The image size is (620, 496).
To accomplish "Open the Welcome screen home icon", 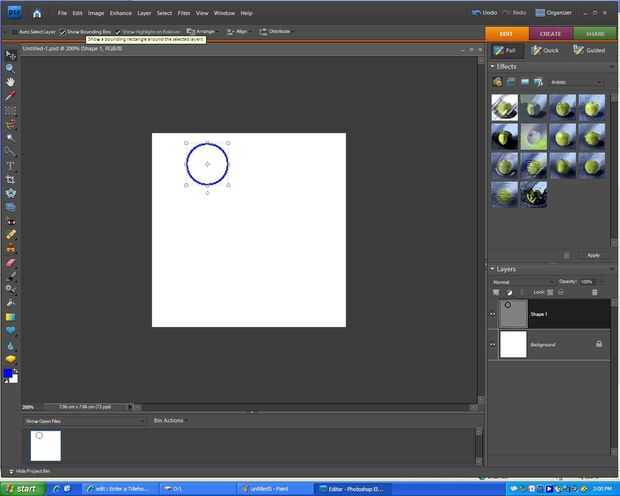I will (37, 14).
